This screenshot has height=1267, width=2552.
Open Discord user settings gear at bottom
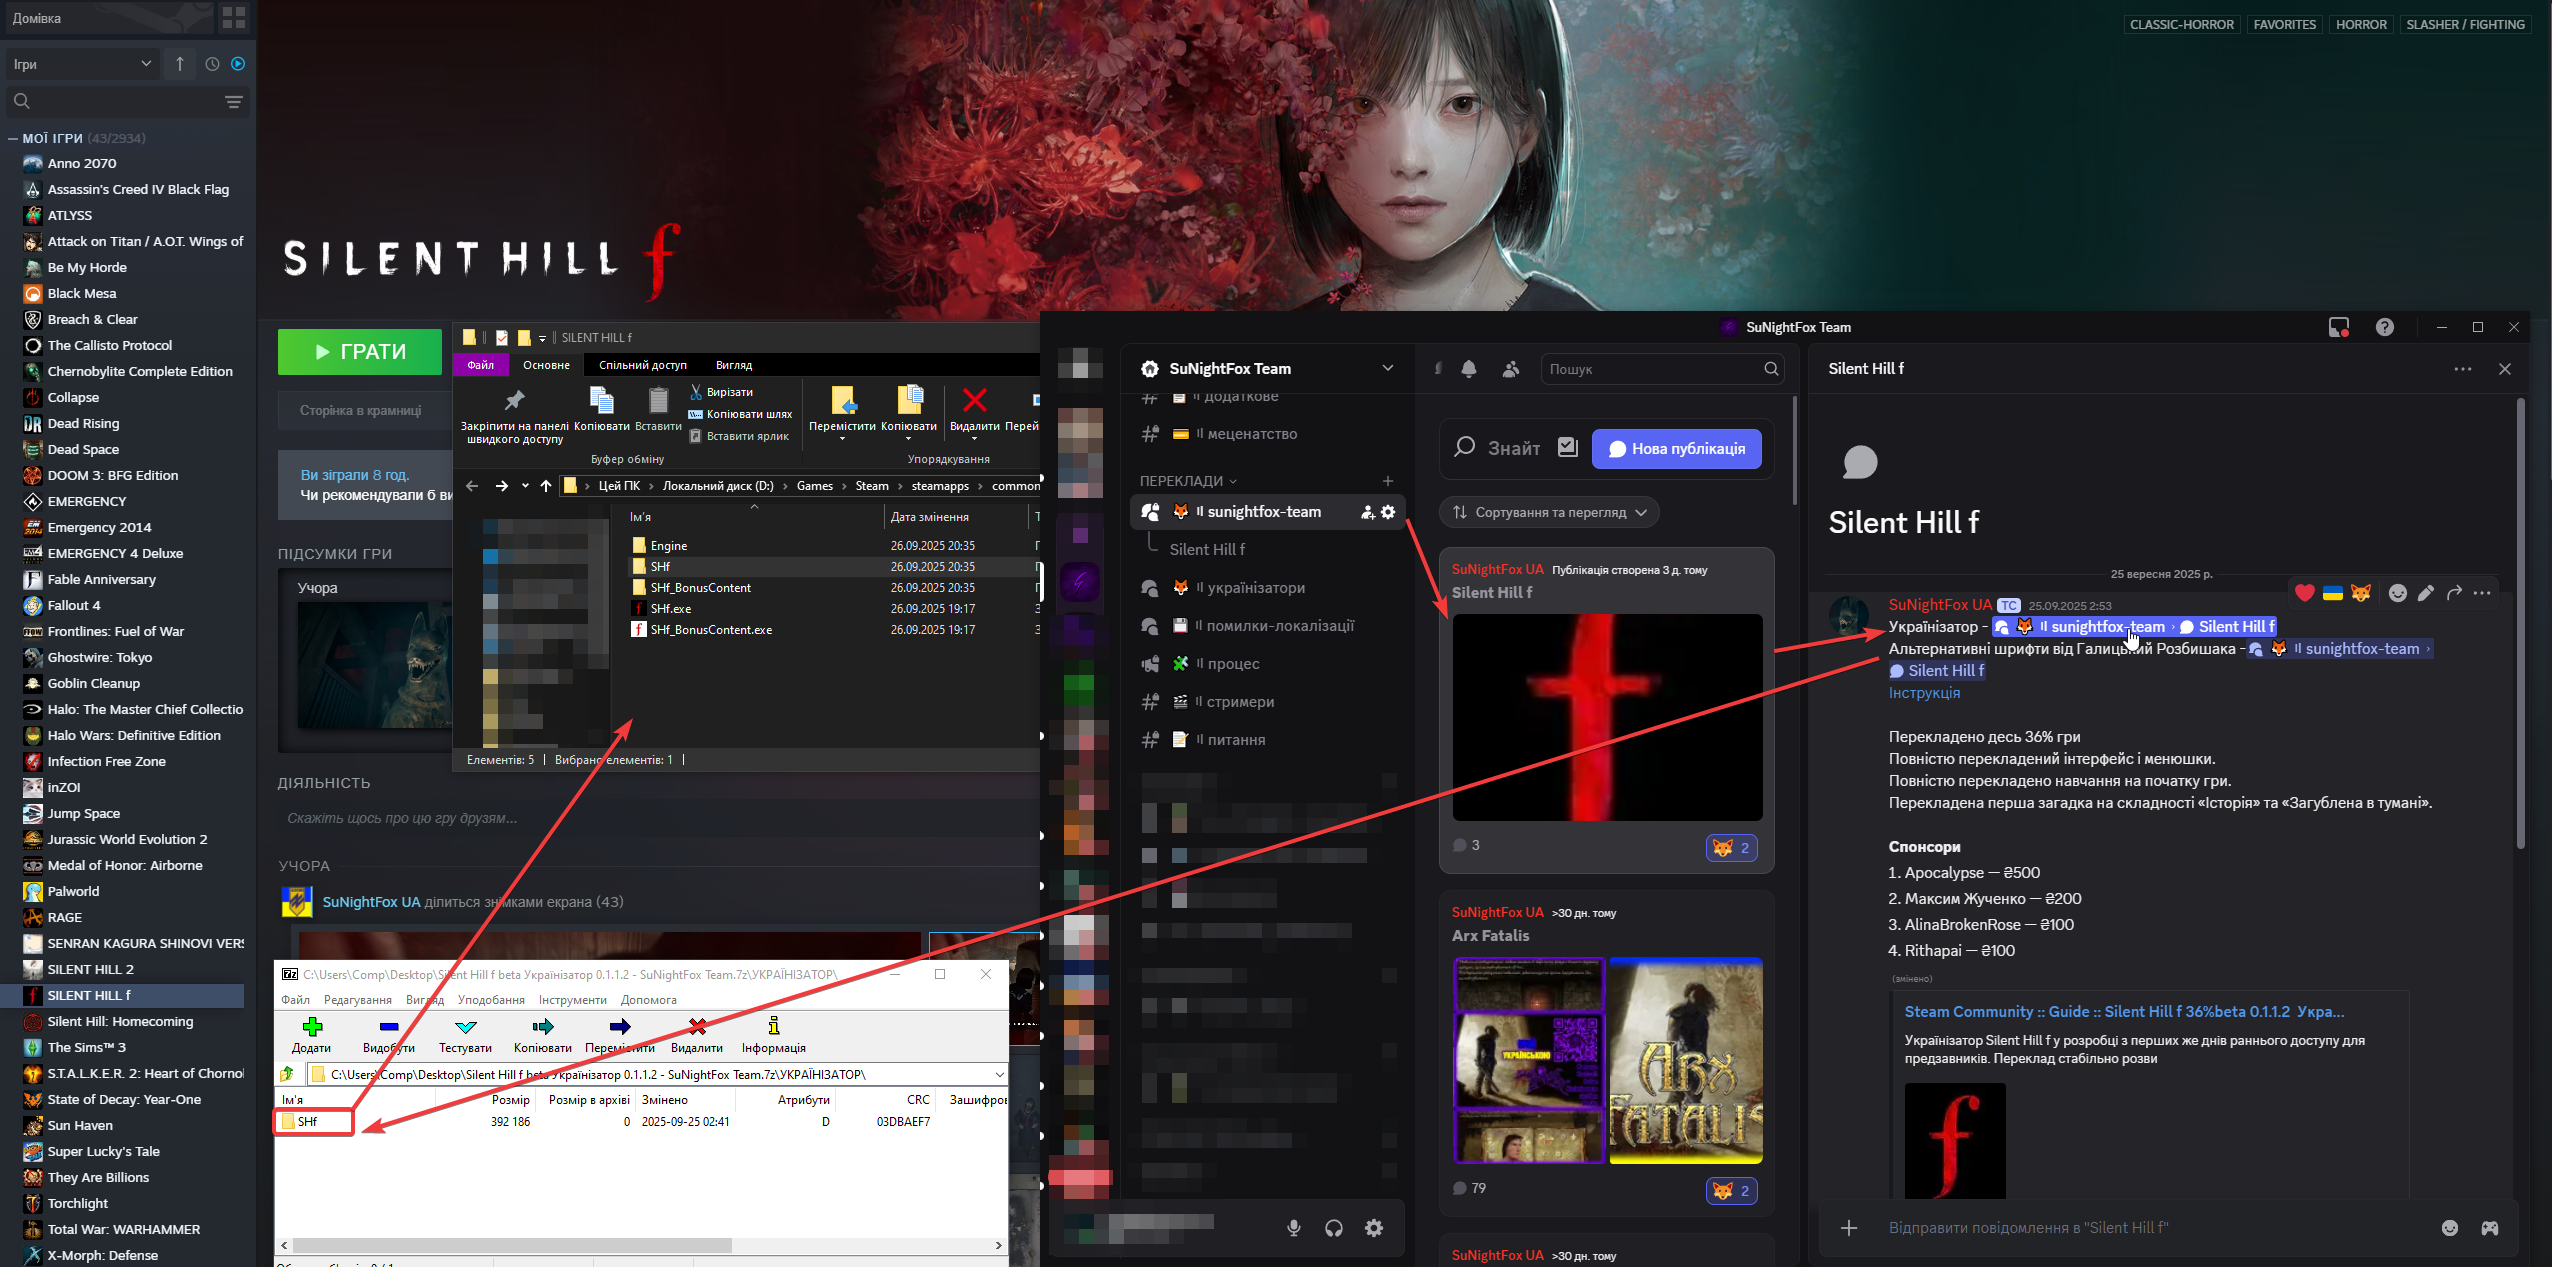[x=1374, y=1228]
